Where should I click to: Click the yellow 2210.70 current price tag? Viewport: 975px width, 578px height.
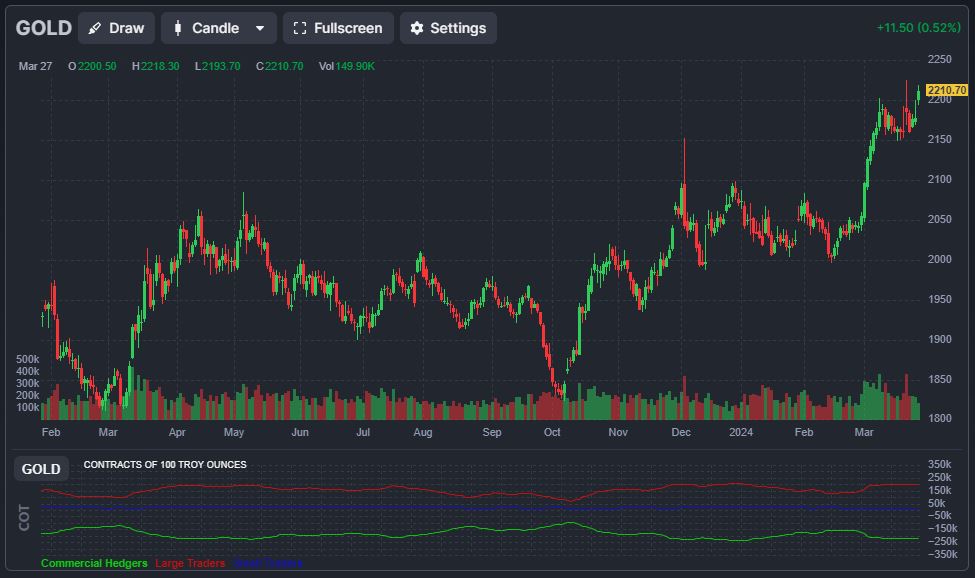pos(946,90)
